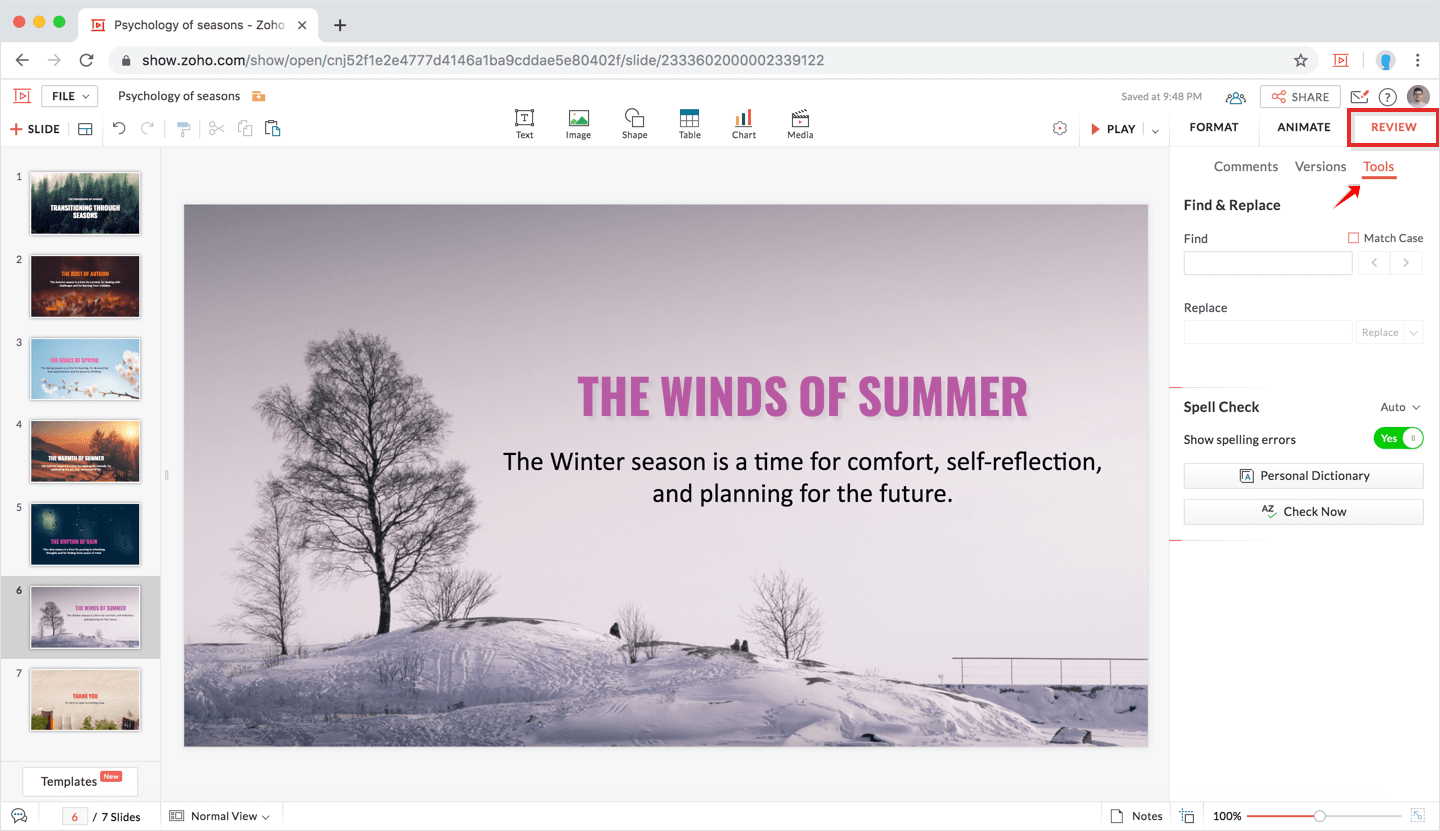Insert Media
This screenshot has width=1440, height=831.
(x=800, y=124)
